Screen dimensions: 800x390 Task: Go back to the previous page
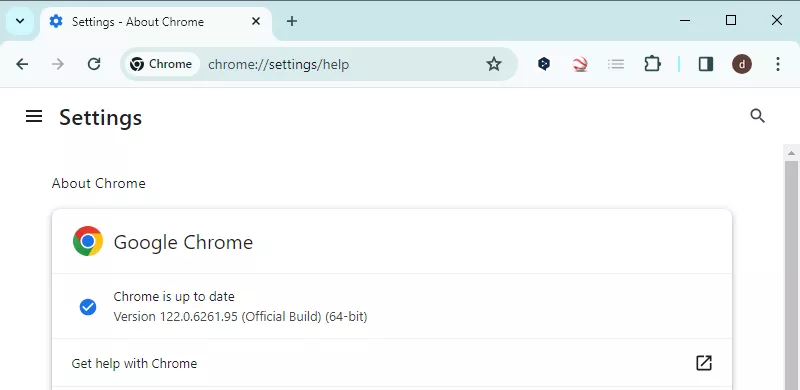[22, 64]
